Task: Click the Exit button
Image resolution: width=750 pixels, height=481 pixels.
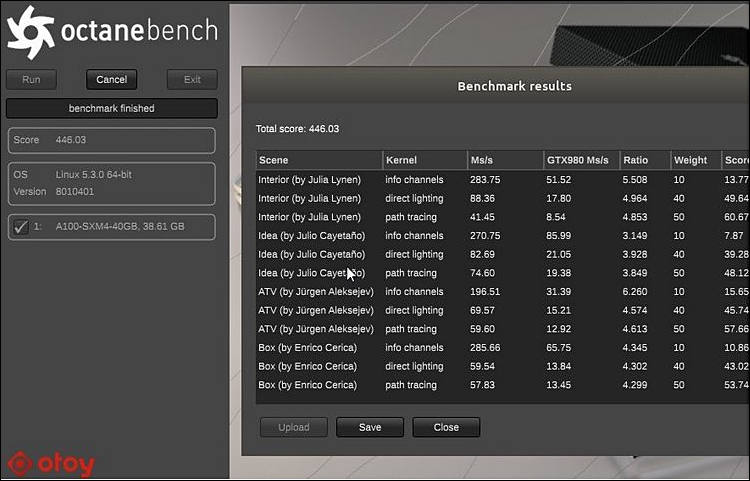Action: 192,79
